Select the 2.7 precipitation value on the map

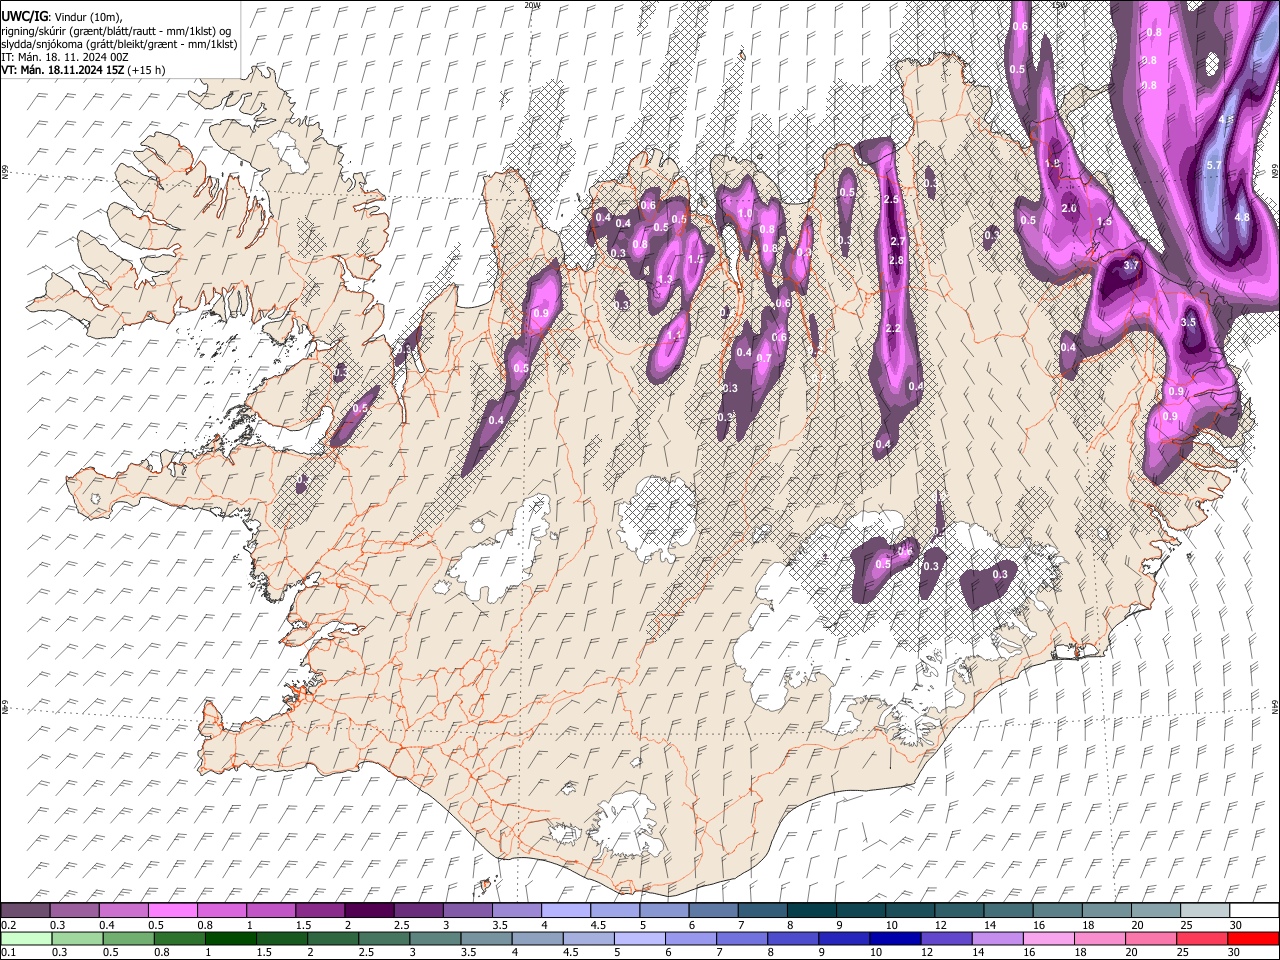(x=897, y=242)
